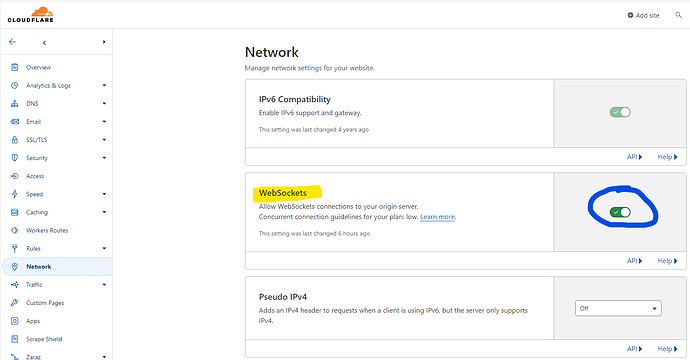Open the SSL/TLS lock icon
Screen dimensions: 690x360
click(15, 140)
